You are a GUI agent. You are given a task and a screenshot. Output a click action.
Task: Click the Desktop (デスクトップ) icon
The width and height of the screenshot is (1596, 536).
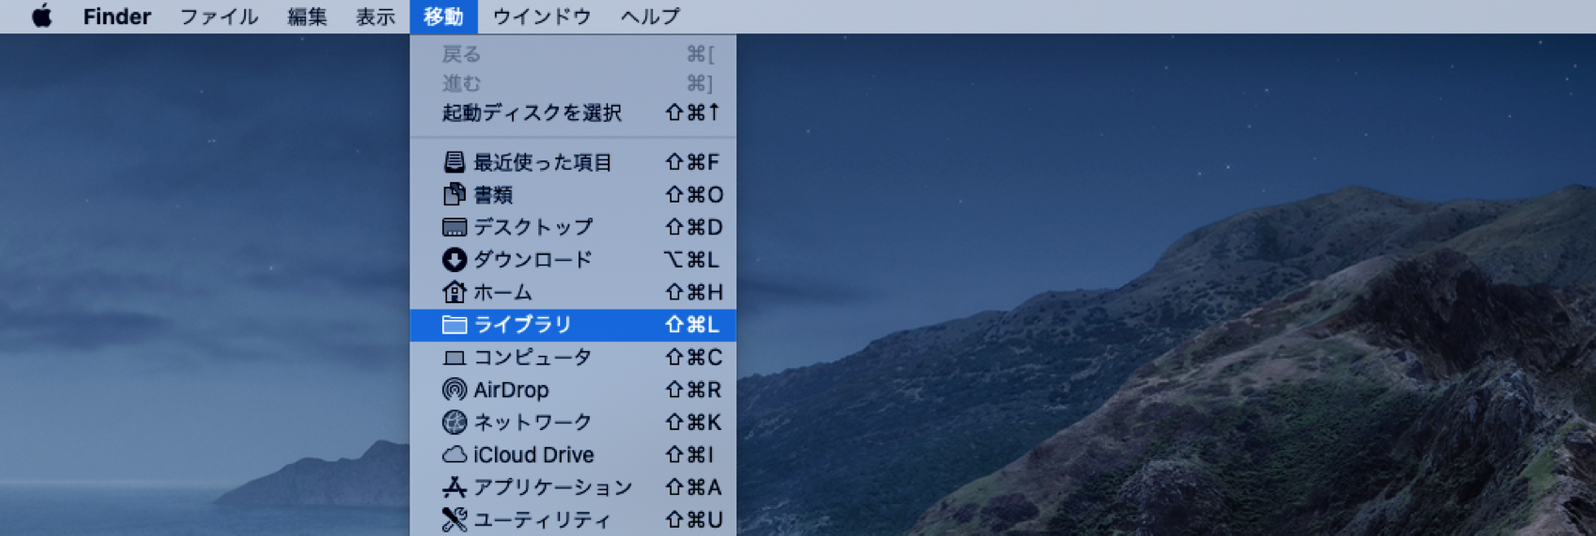click(454, 227)
